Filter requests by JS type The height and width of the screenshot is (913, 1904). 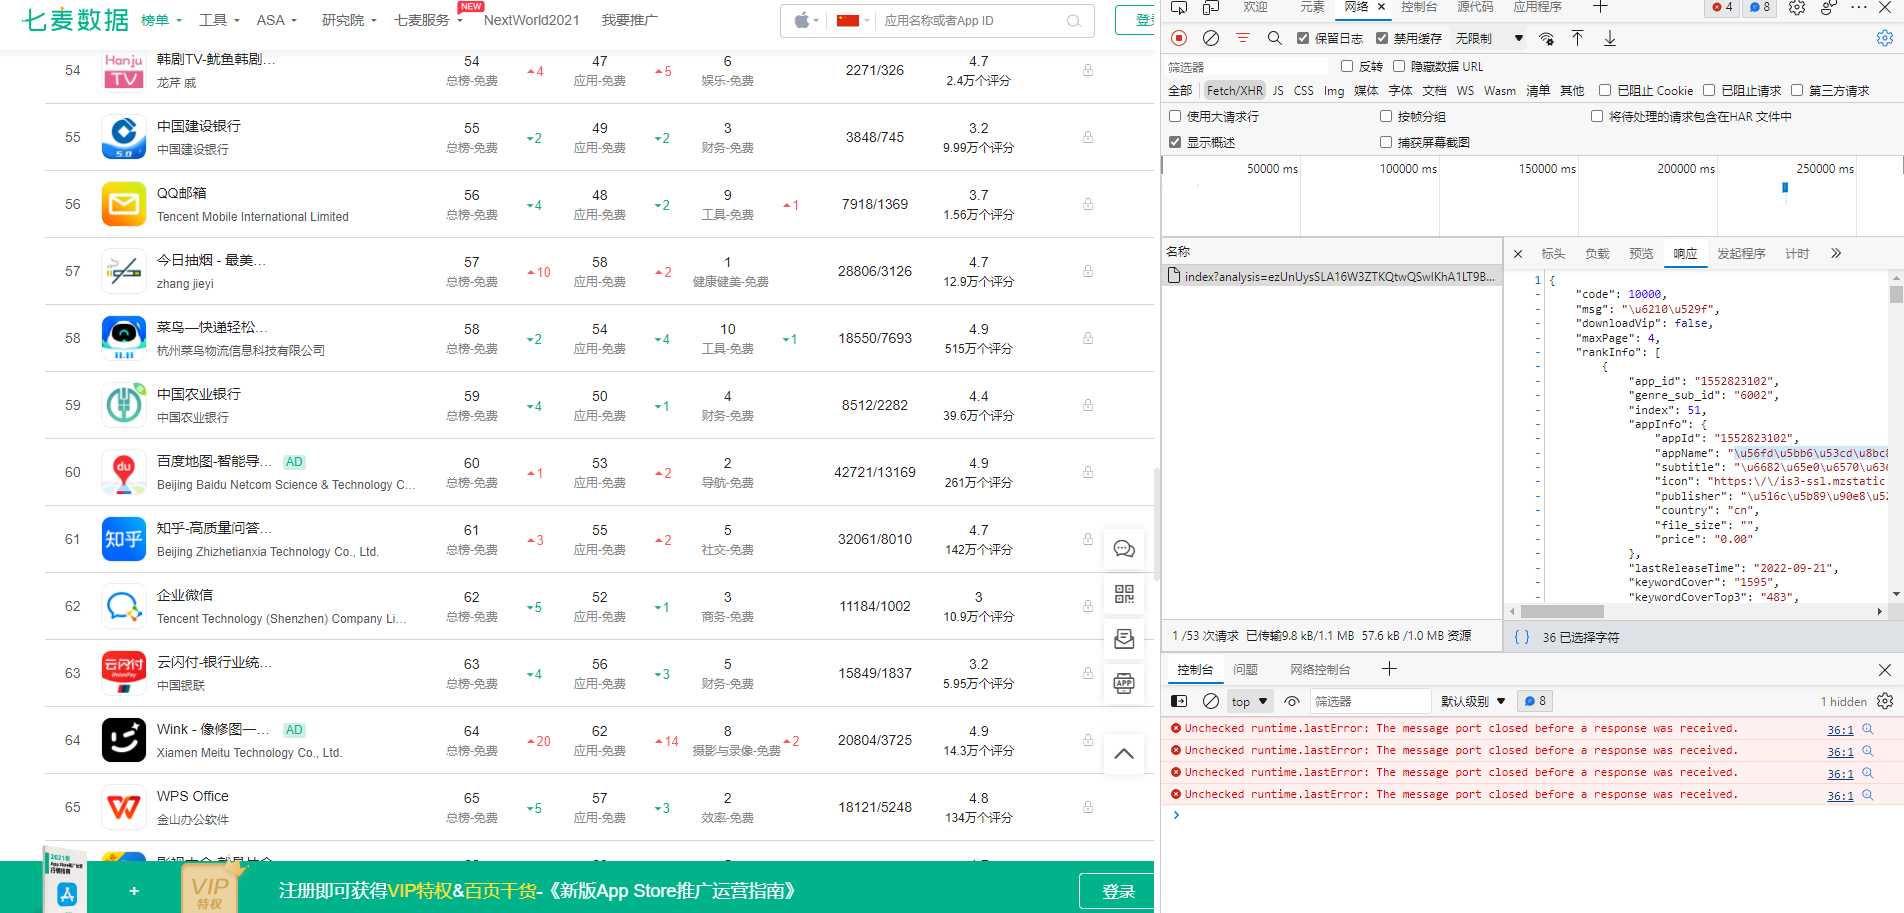tap(1278, 90)
